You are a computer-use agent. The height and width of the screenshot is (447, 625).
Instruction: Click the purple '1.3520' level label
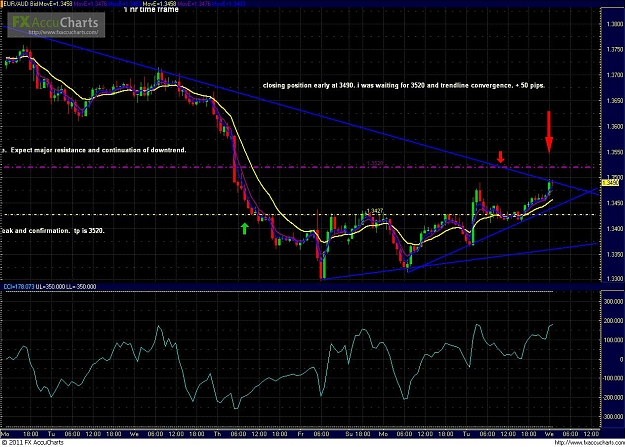coord(375,163)
